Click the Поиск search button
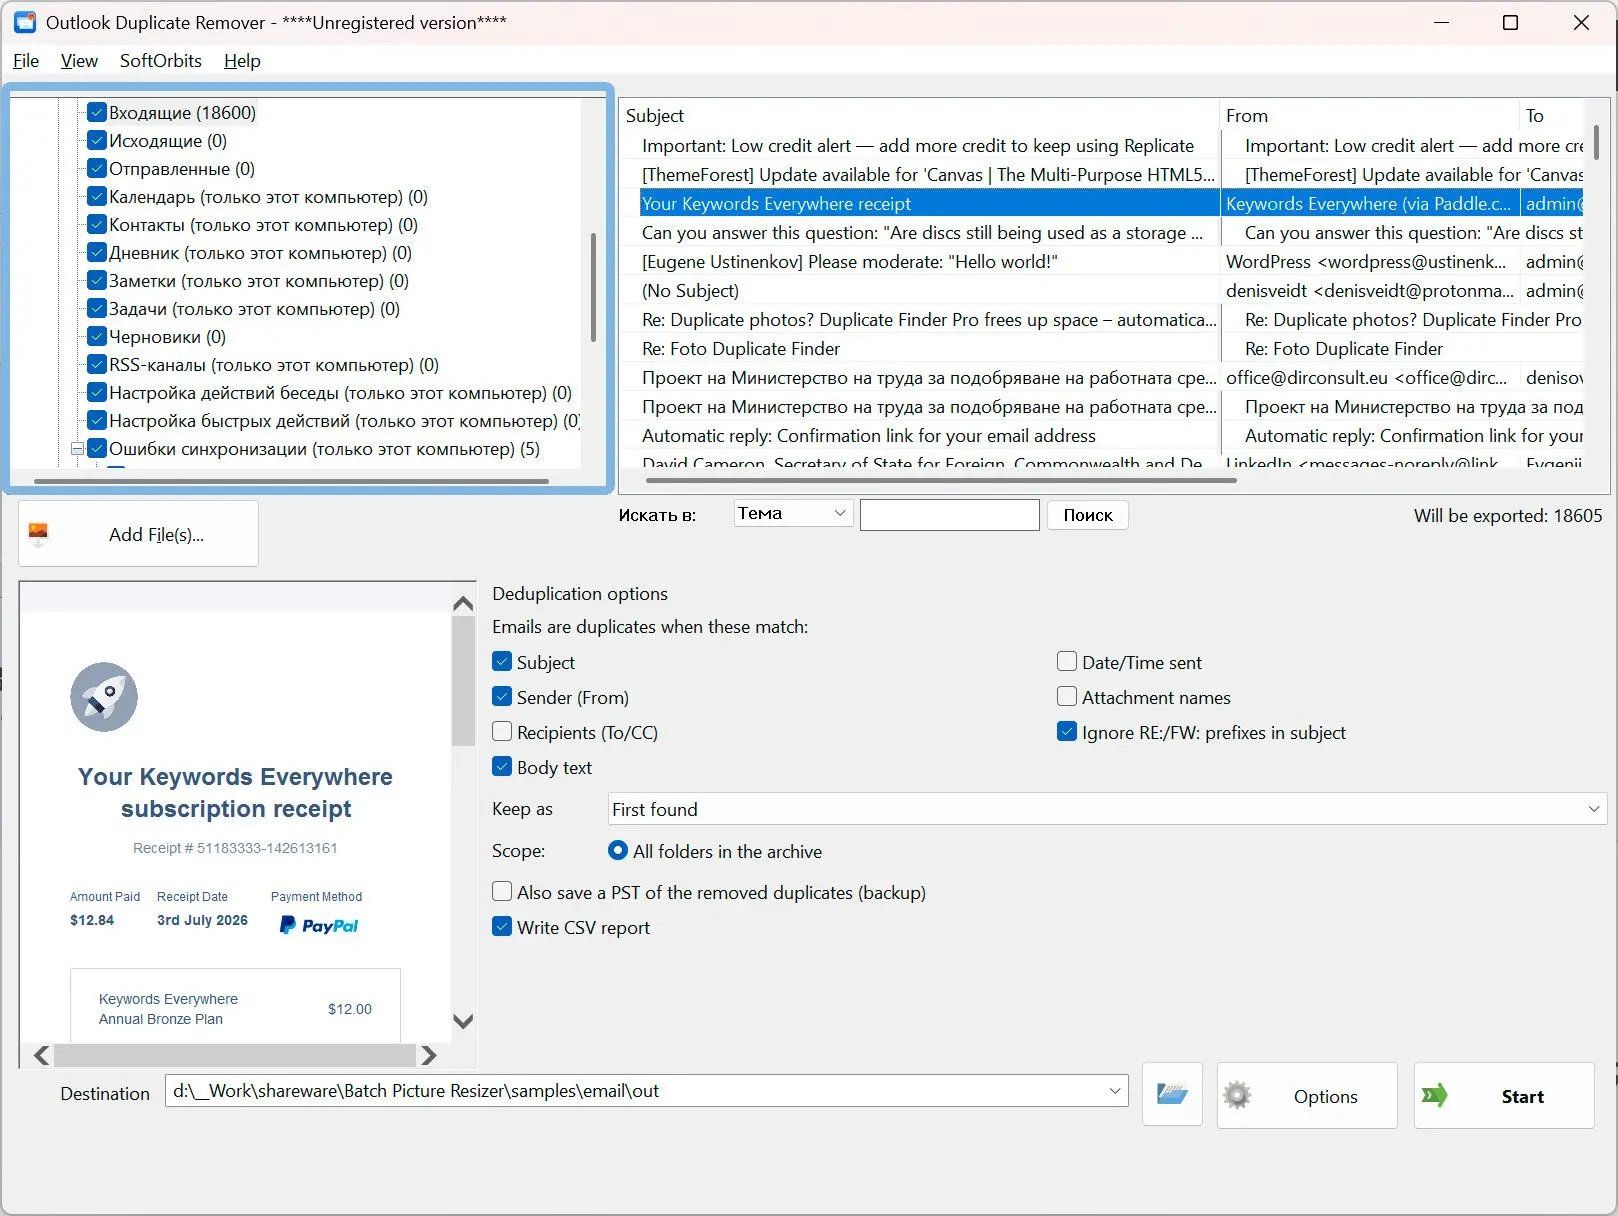 click(1088, 515)
